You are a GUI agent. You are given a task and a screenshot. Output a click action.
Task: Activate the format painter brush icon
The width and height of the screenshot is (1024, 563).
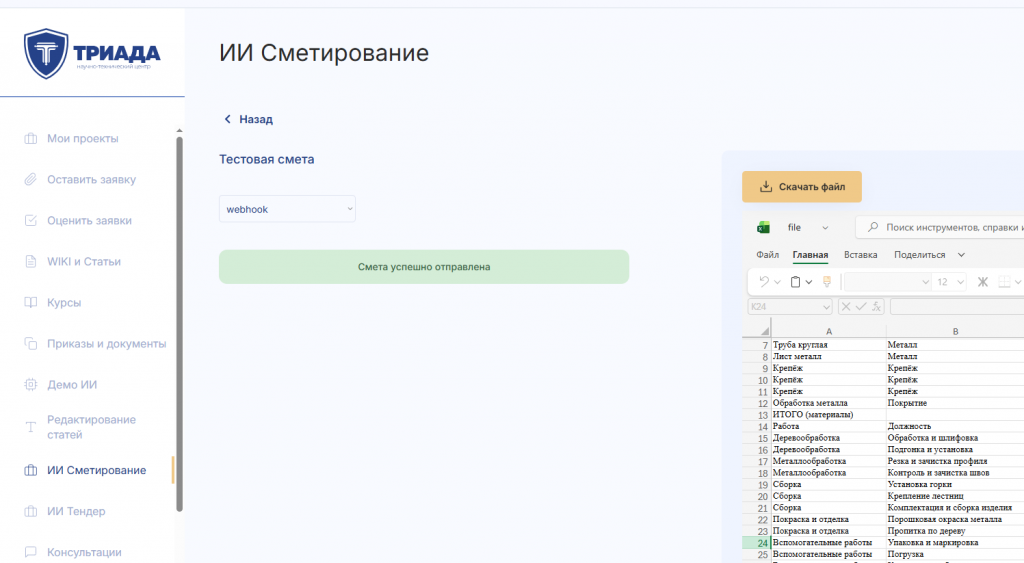coord(827,282)
